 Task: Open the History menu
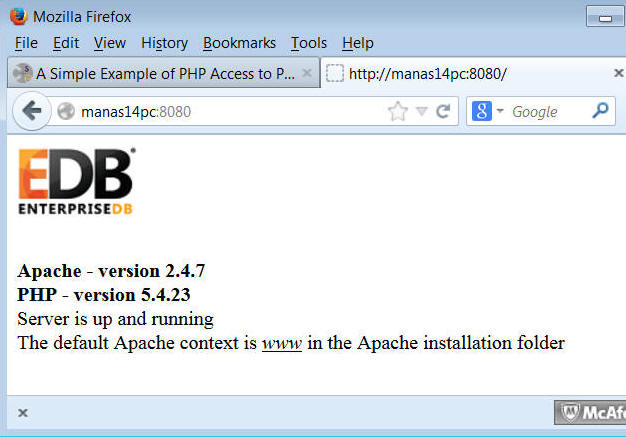[164, 43]
